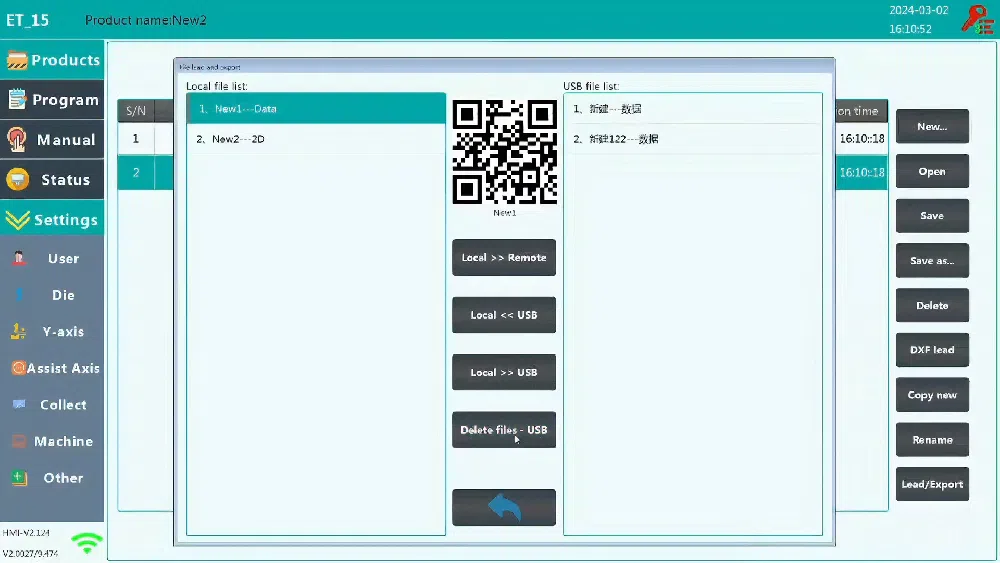
Task: Click the Lead/Export button
Action: tap(932, 485)
